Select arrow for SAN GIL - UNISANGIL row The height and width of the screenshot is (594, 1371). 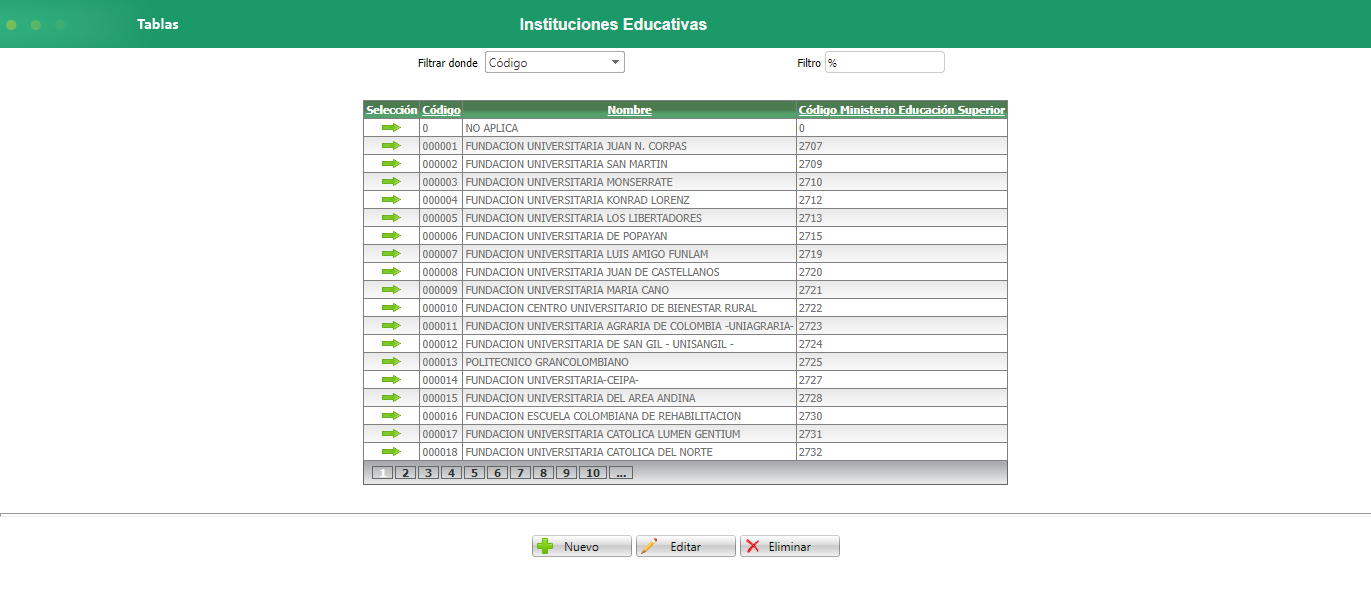coord(391,344)
